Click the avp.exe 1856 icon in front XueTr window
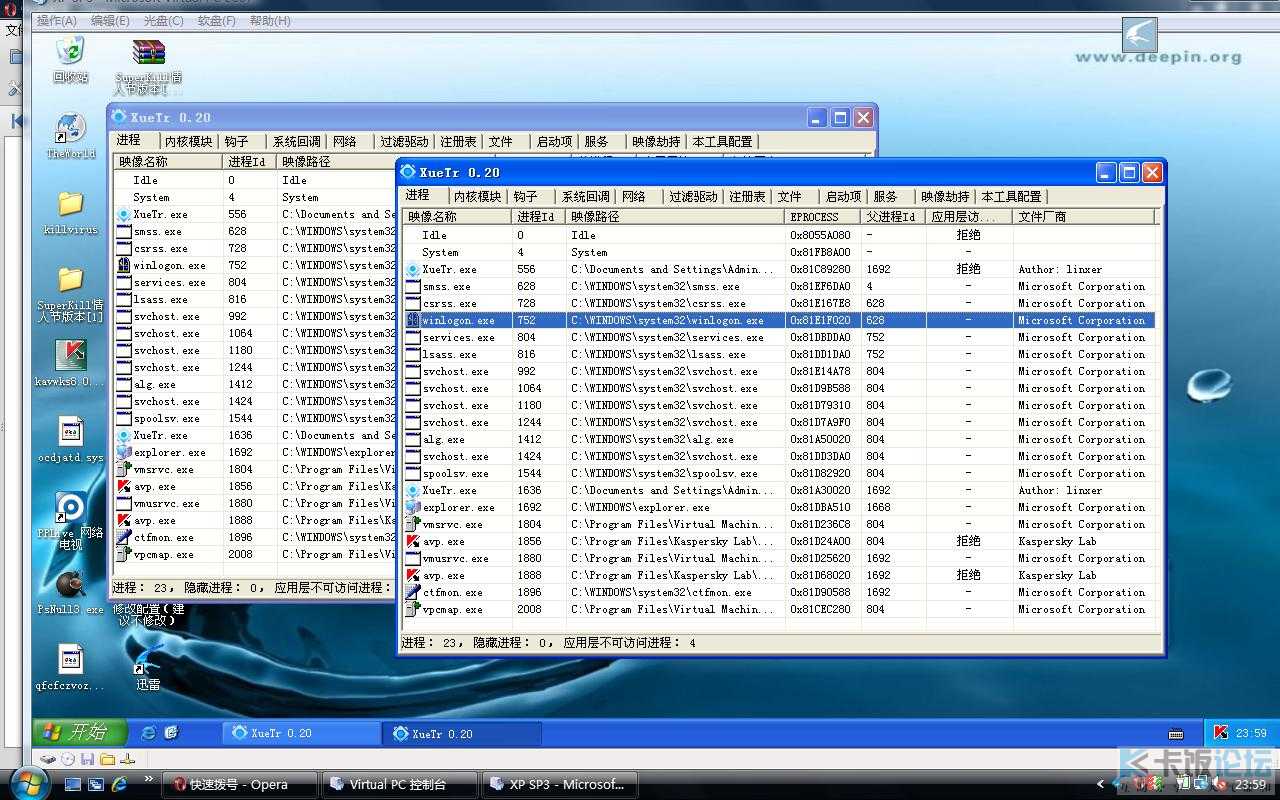 click(x=413, y=541)
